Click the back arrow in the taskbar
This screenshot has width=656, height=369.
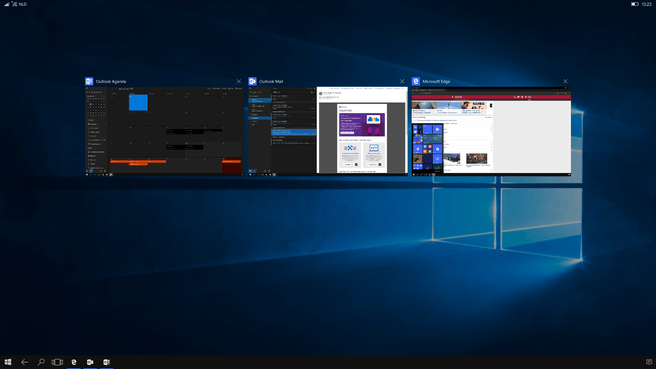click(x=24, y=362)
